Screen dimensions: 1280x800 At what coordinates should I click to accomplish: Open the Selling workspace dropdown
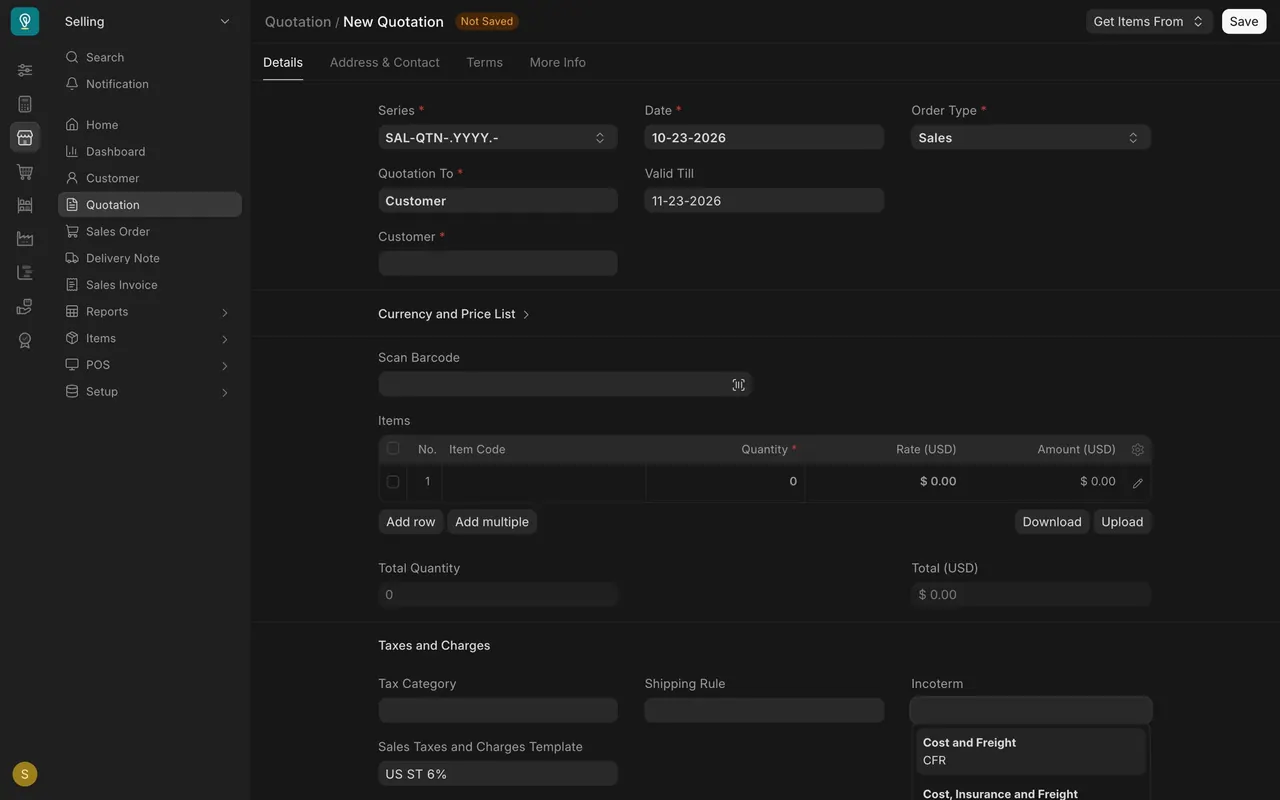(148, 21)
